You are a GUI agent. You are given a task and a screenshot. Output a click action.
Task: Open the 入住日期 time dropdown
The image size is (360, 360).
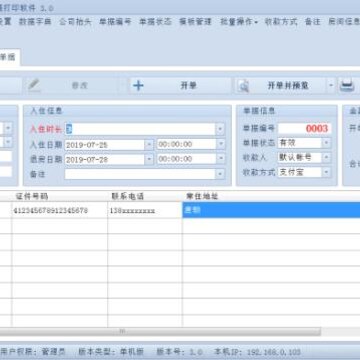point(221,144)
